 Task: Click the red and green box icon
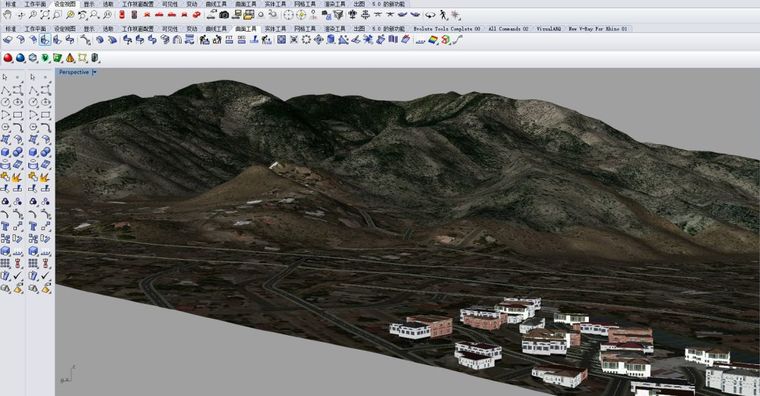click(445, 40)
